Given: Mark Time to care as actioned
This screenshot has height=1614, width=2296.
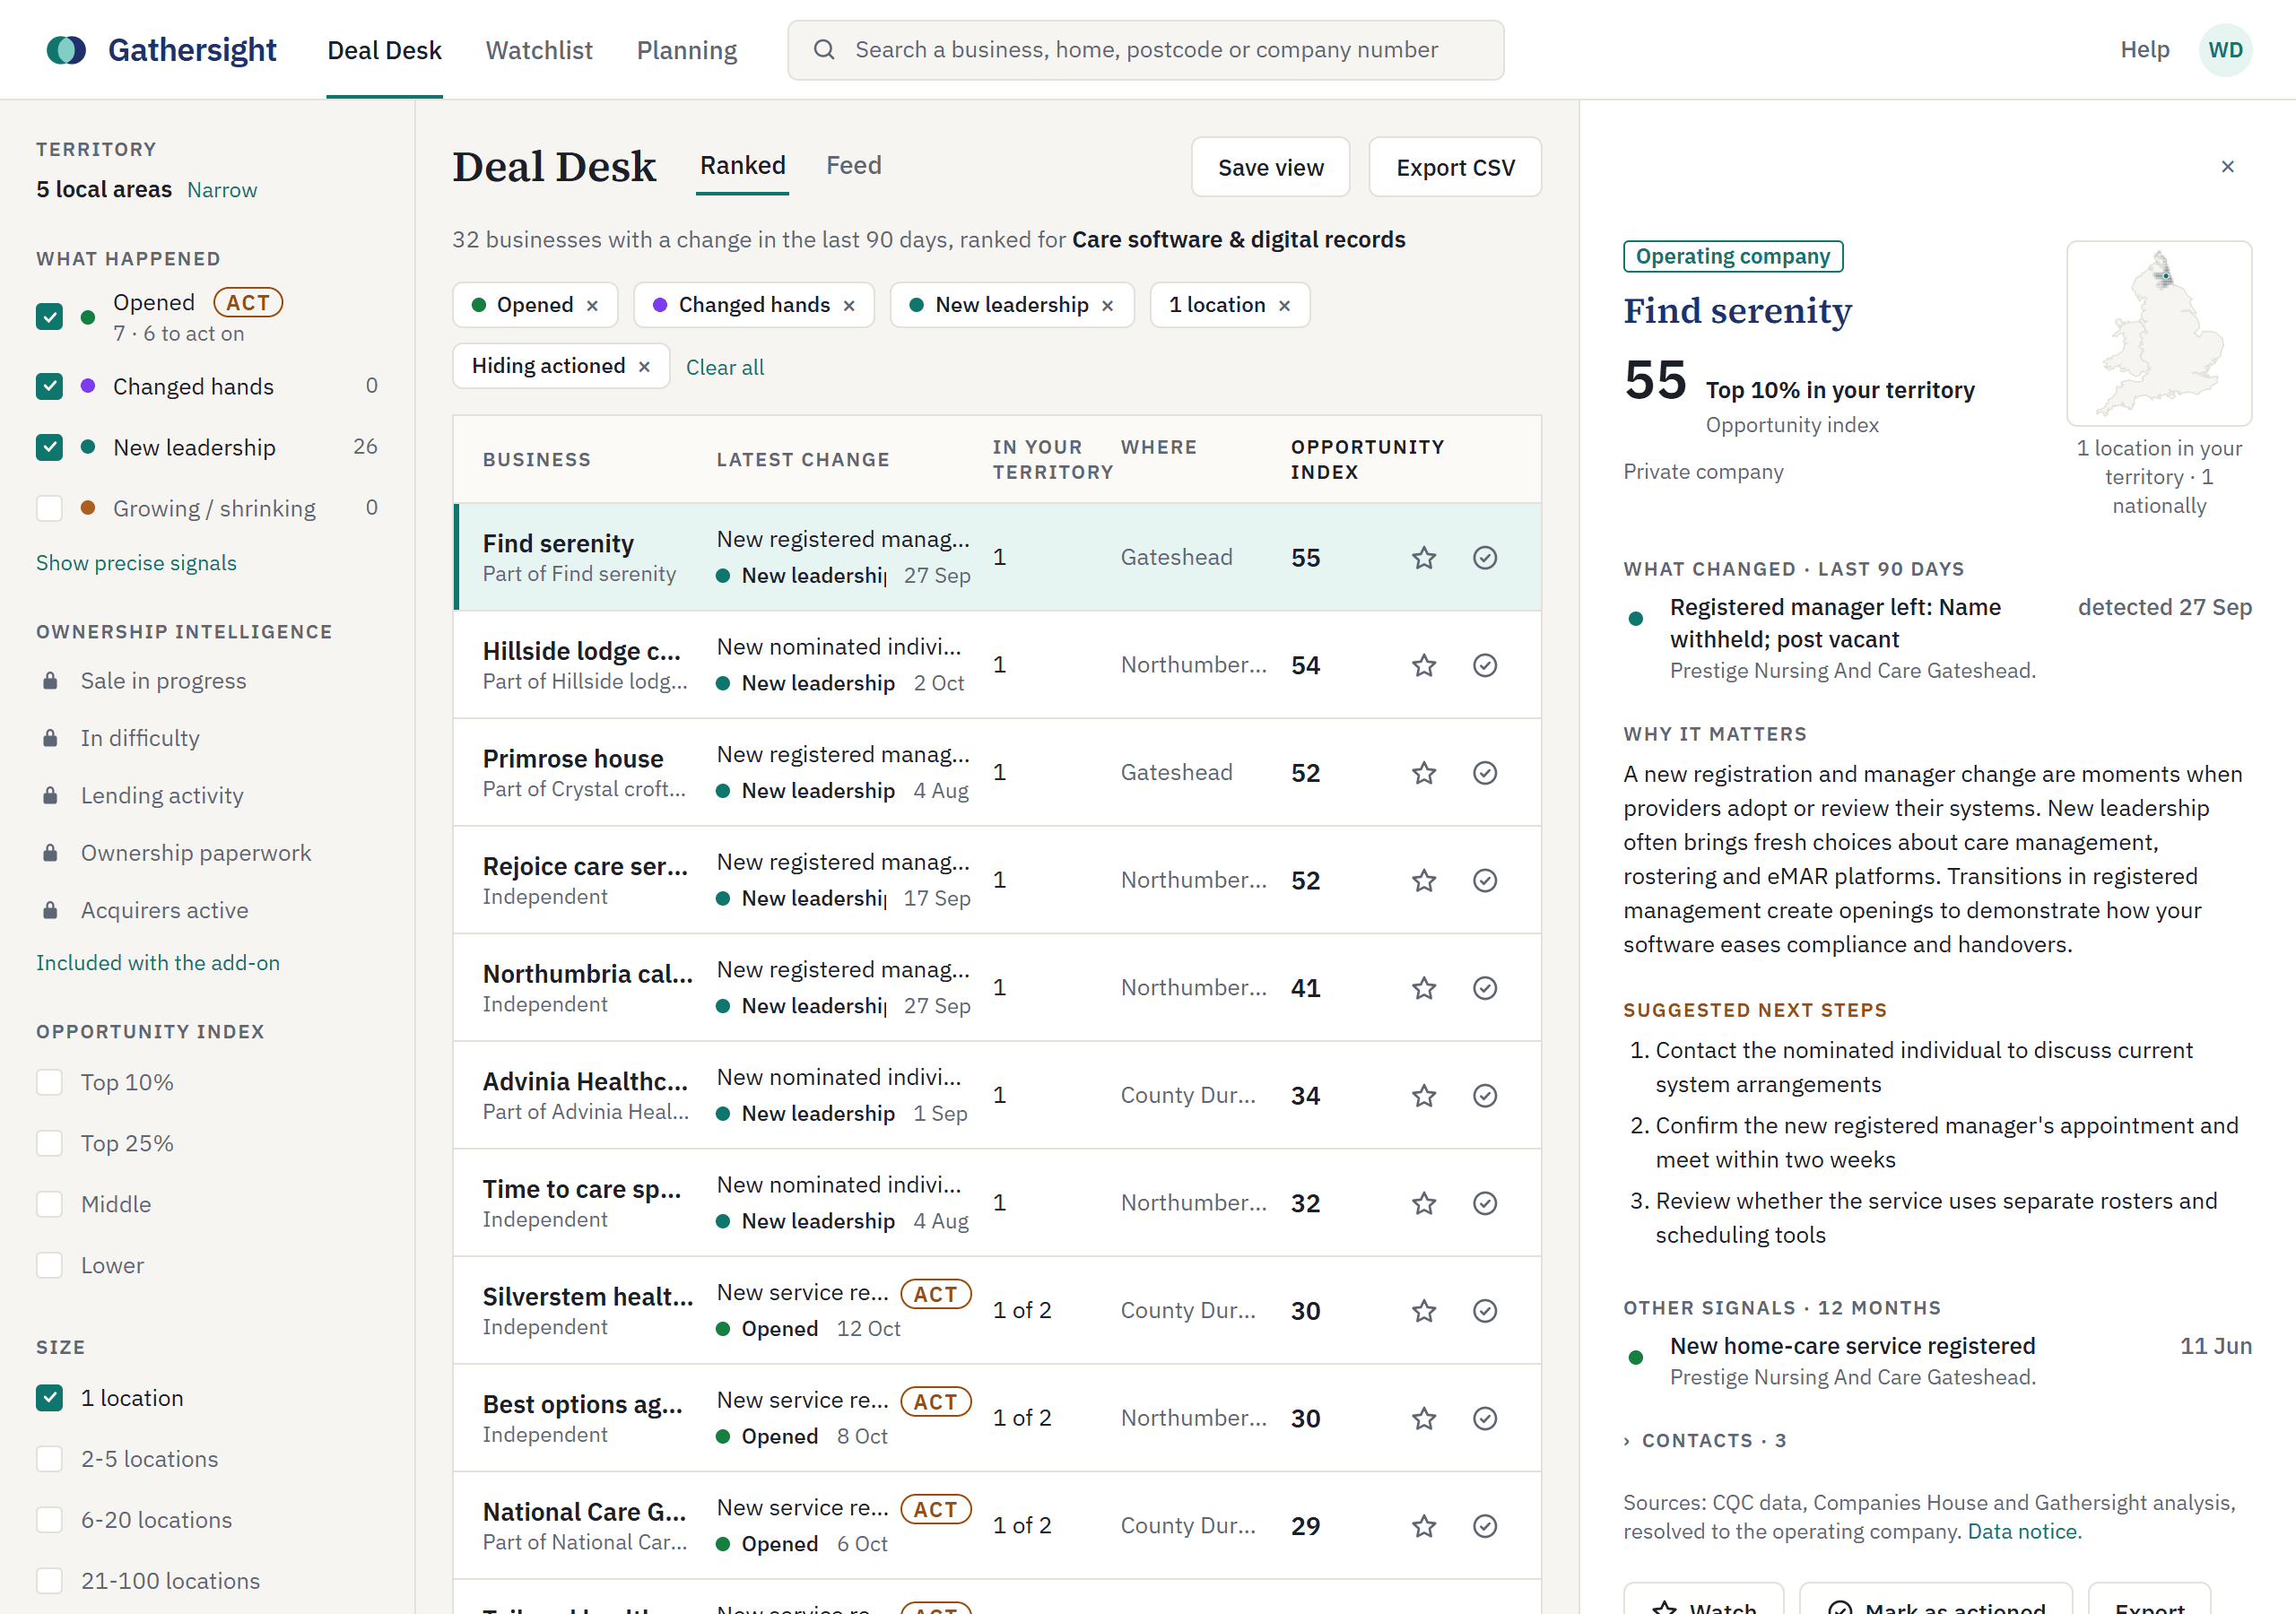Looking at the screenshot, I should pyautogui.click(x=1485, y=1203).
